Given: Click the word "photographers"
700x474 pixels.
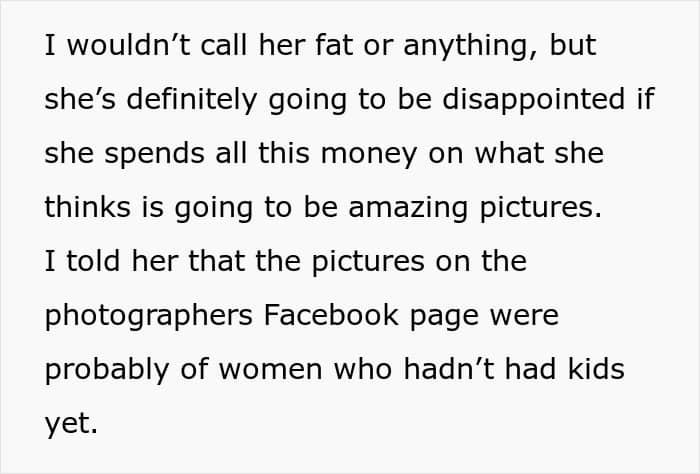Looking at the screenshot, I should (x=149, y=317).
